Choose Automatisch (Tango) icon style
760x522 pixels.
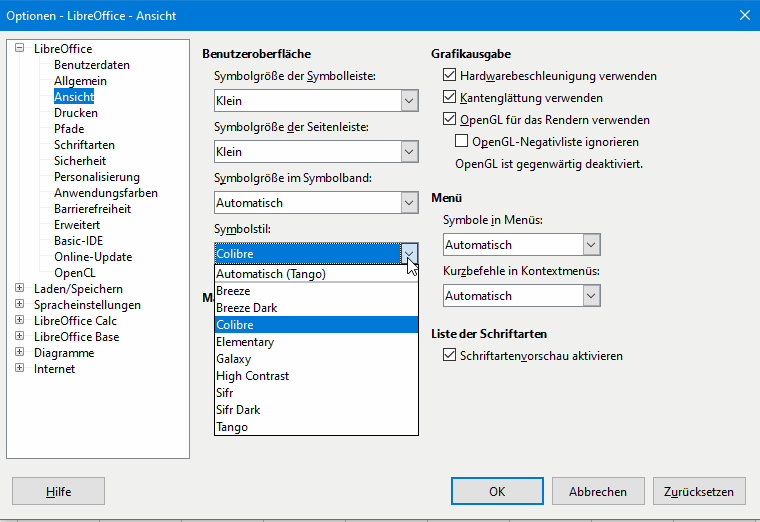[316, 274]
